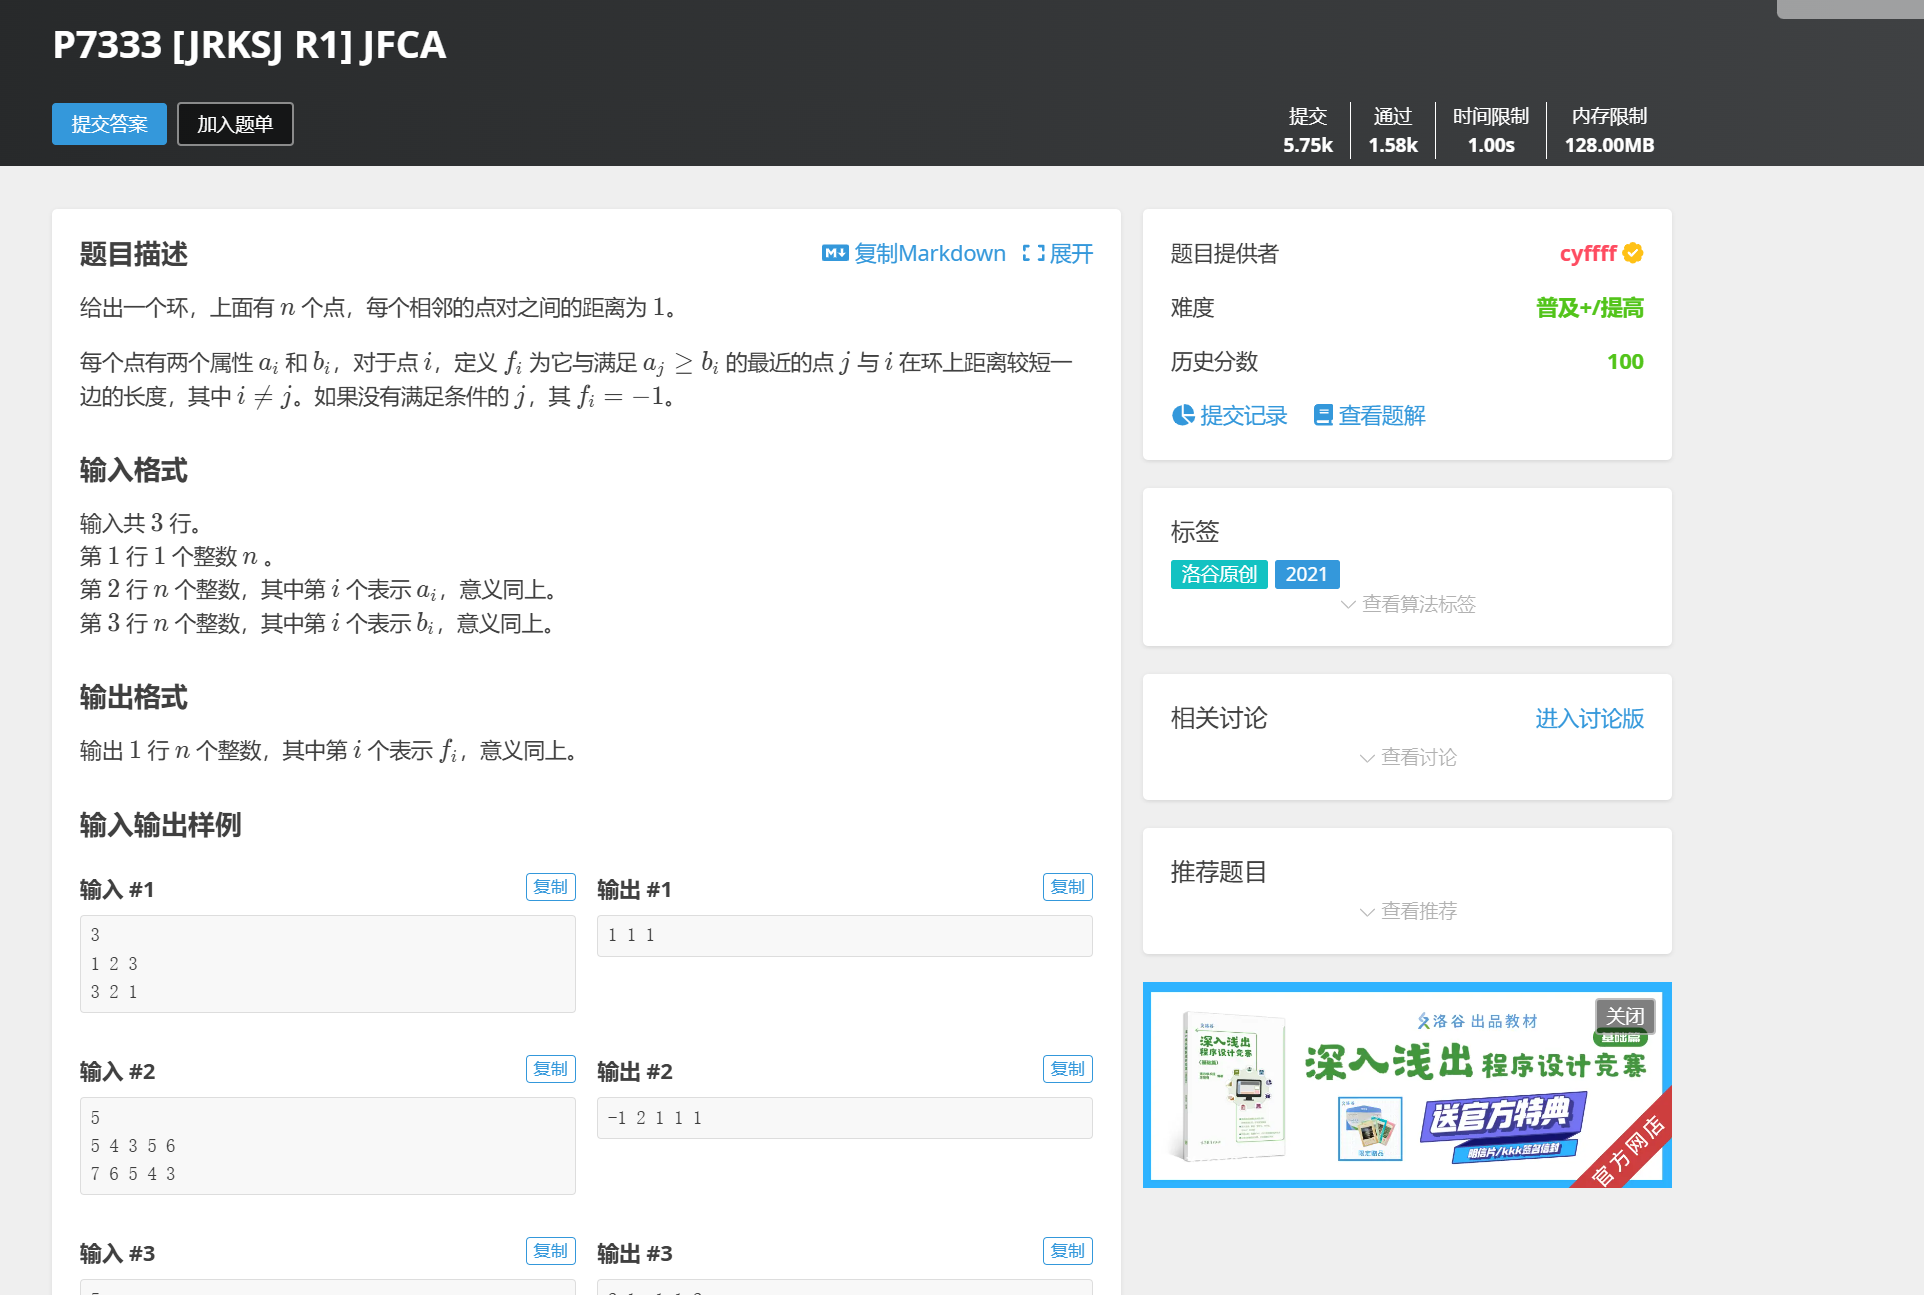The image size is (1924, 1295).
Task: Expand 查看讨论 discussion section
Action: point(1408,757)
